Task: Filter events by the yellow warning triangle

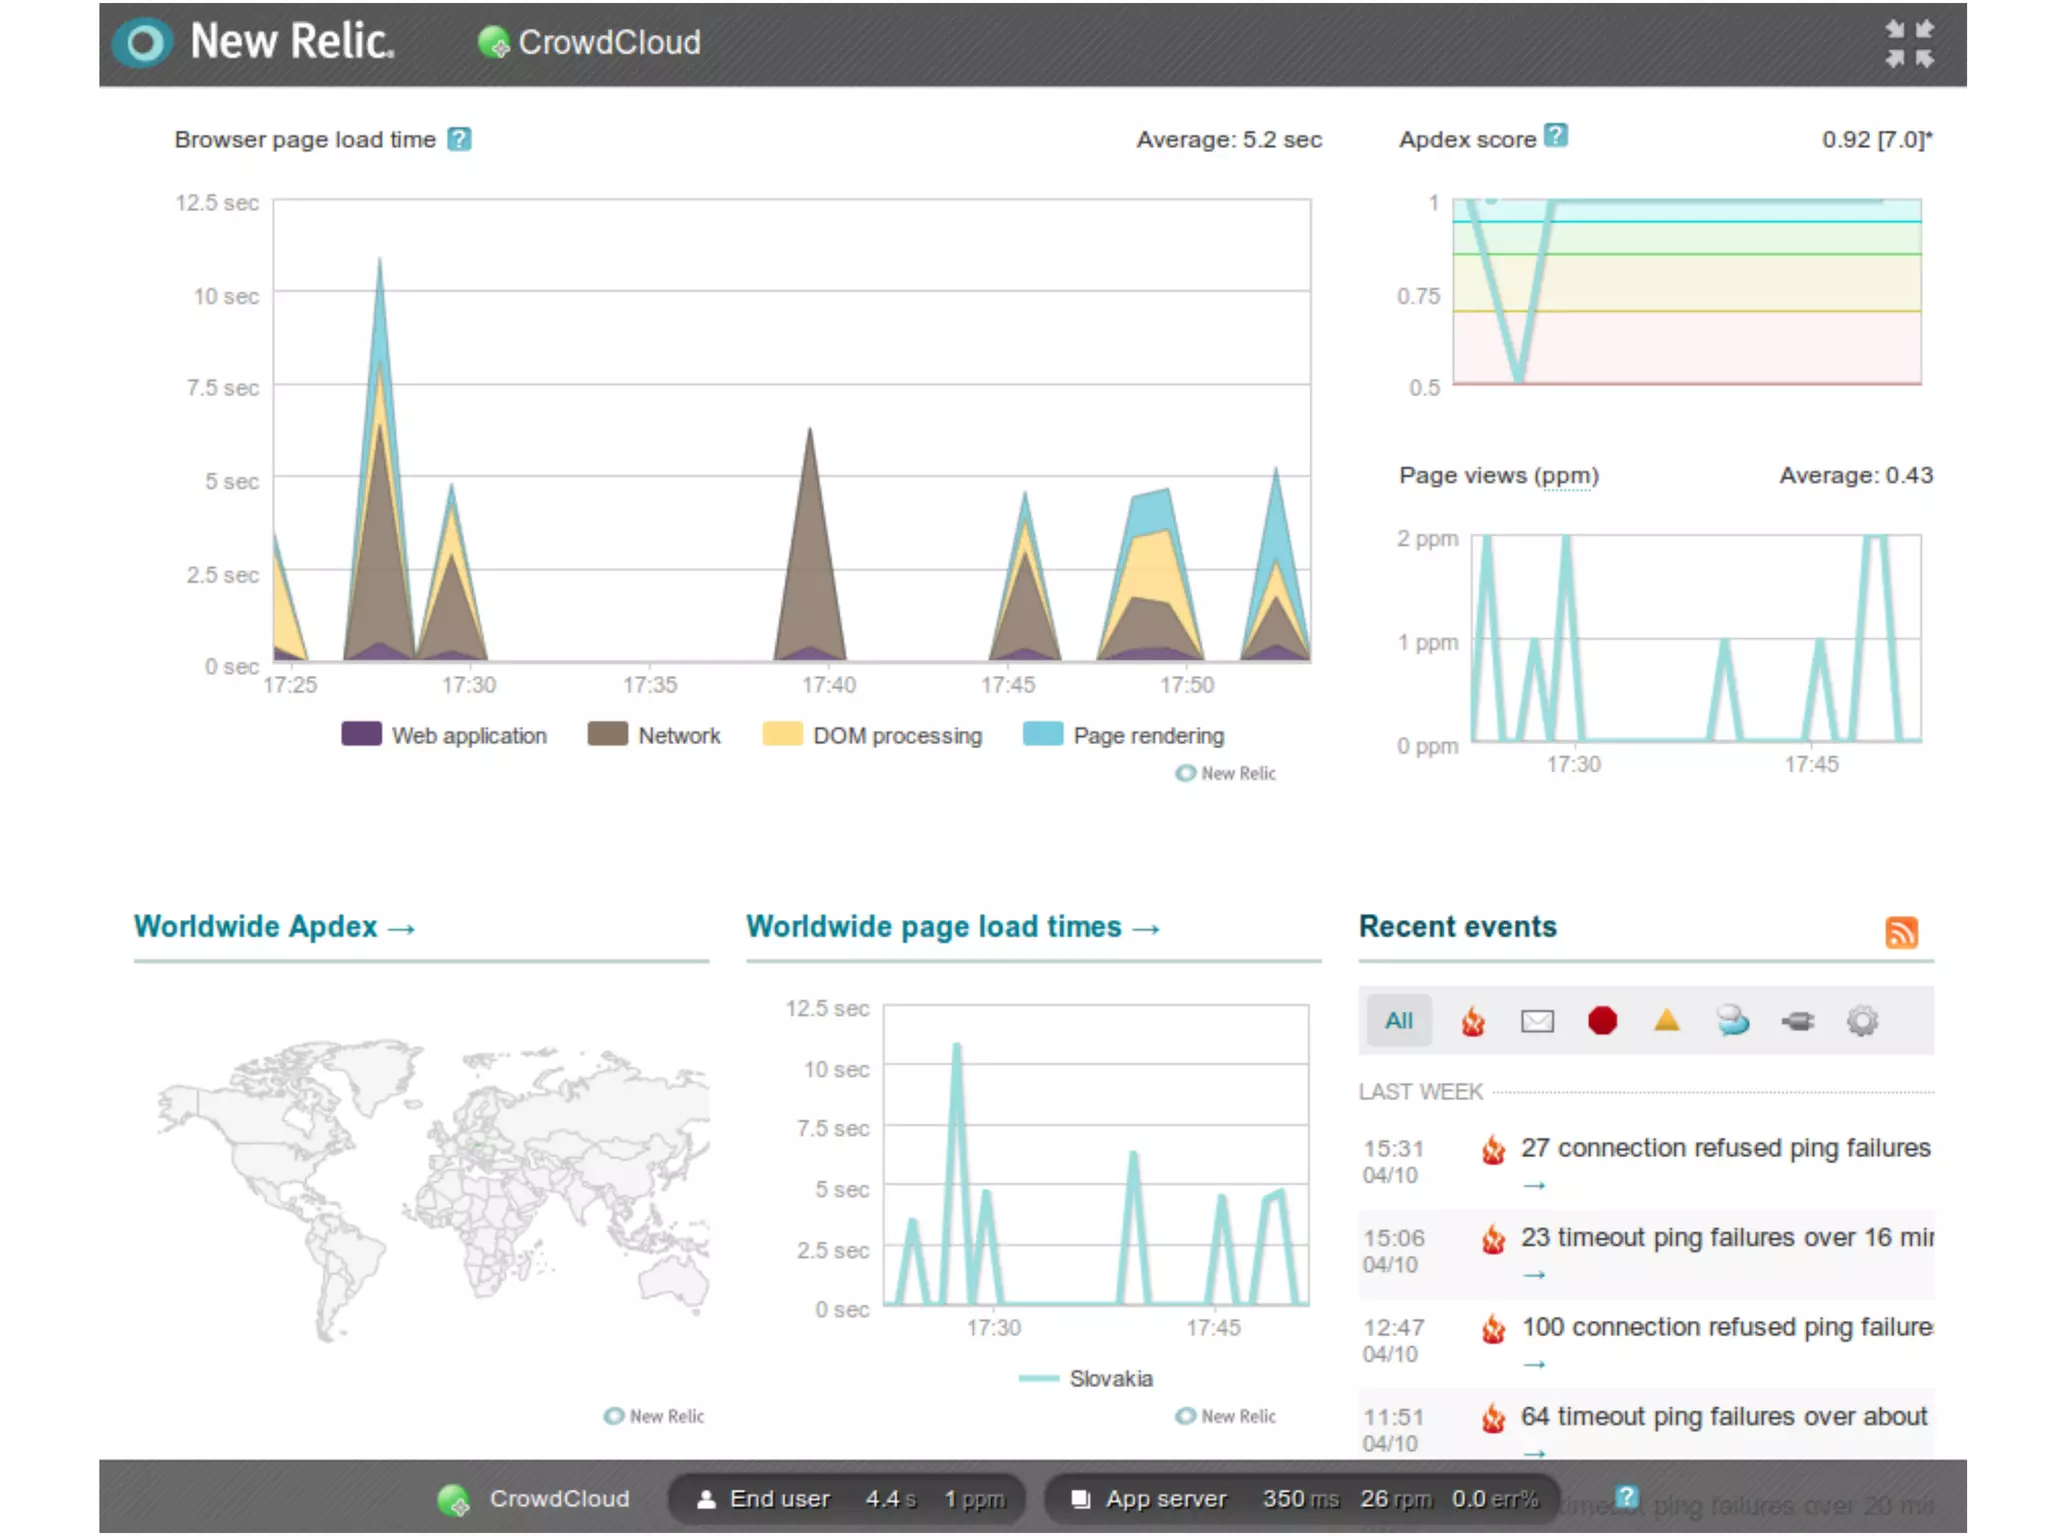Action: [x=1666, y=1021]
